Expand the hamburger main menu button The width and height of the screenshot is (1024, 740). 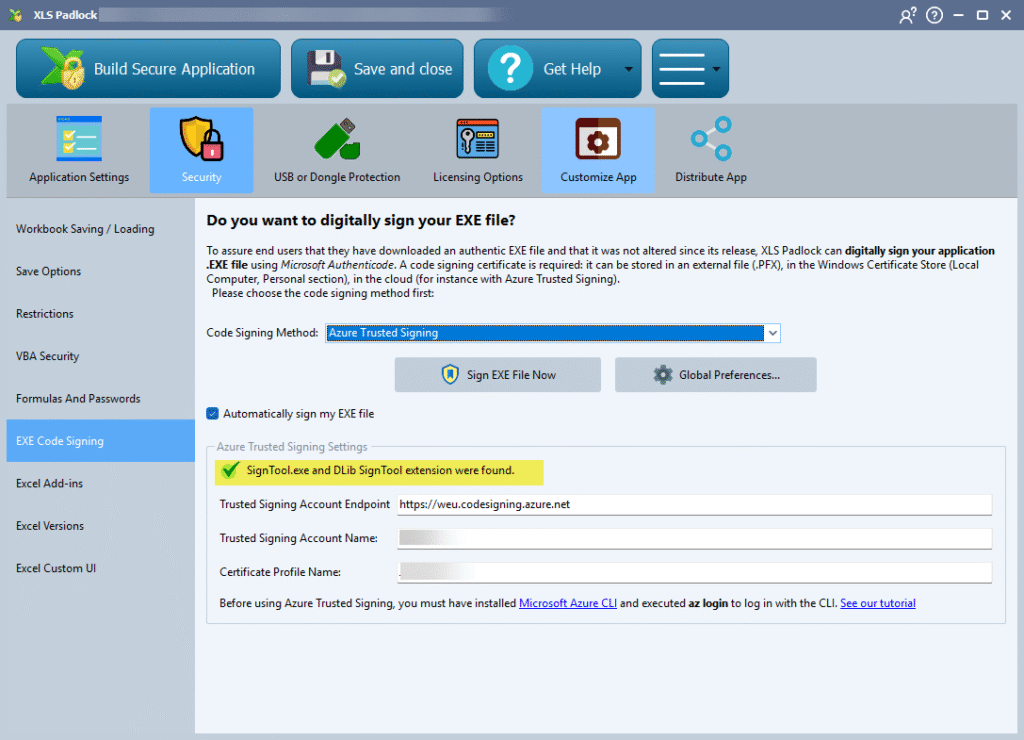[x=690, y=69]
